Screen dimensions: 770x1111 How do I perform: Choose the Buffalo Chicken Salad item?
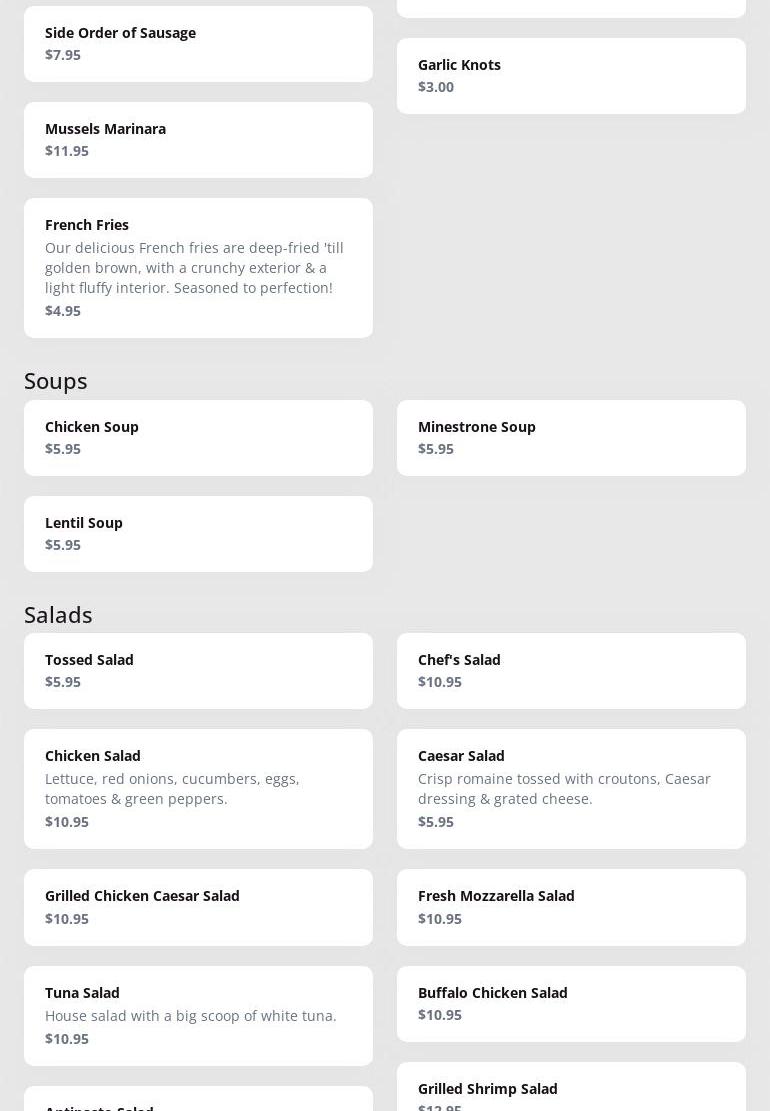571,1004
